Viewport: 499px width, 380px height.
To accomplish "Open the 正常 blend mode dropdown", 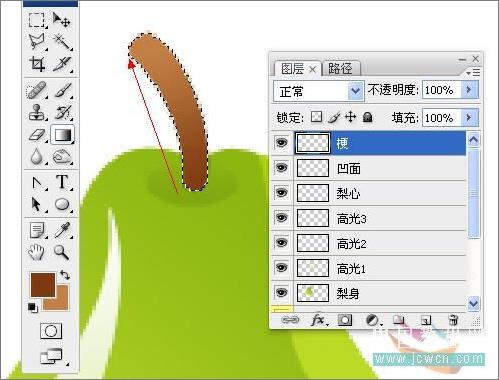I will tap(318, 91).
